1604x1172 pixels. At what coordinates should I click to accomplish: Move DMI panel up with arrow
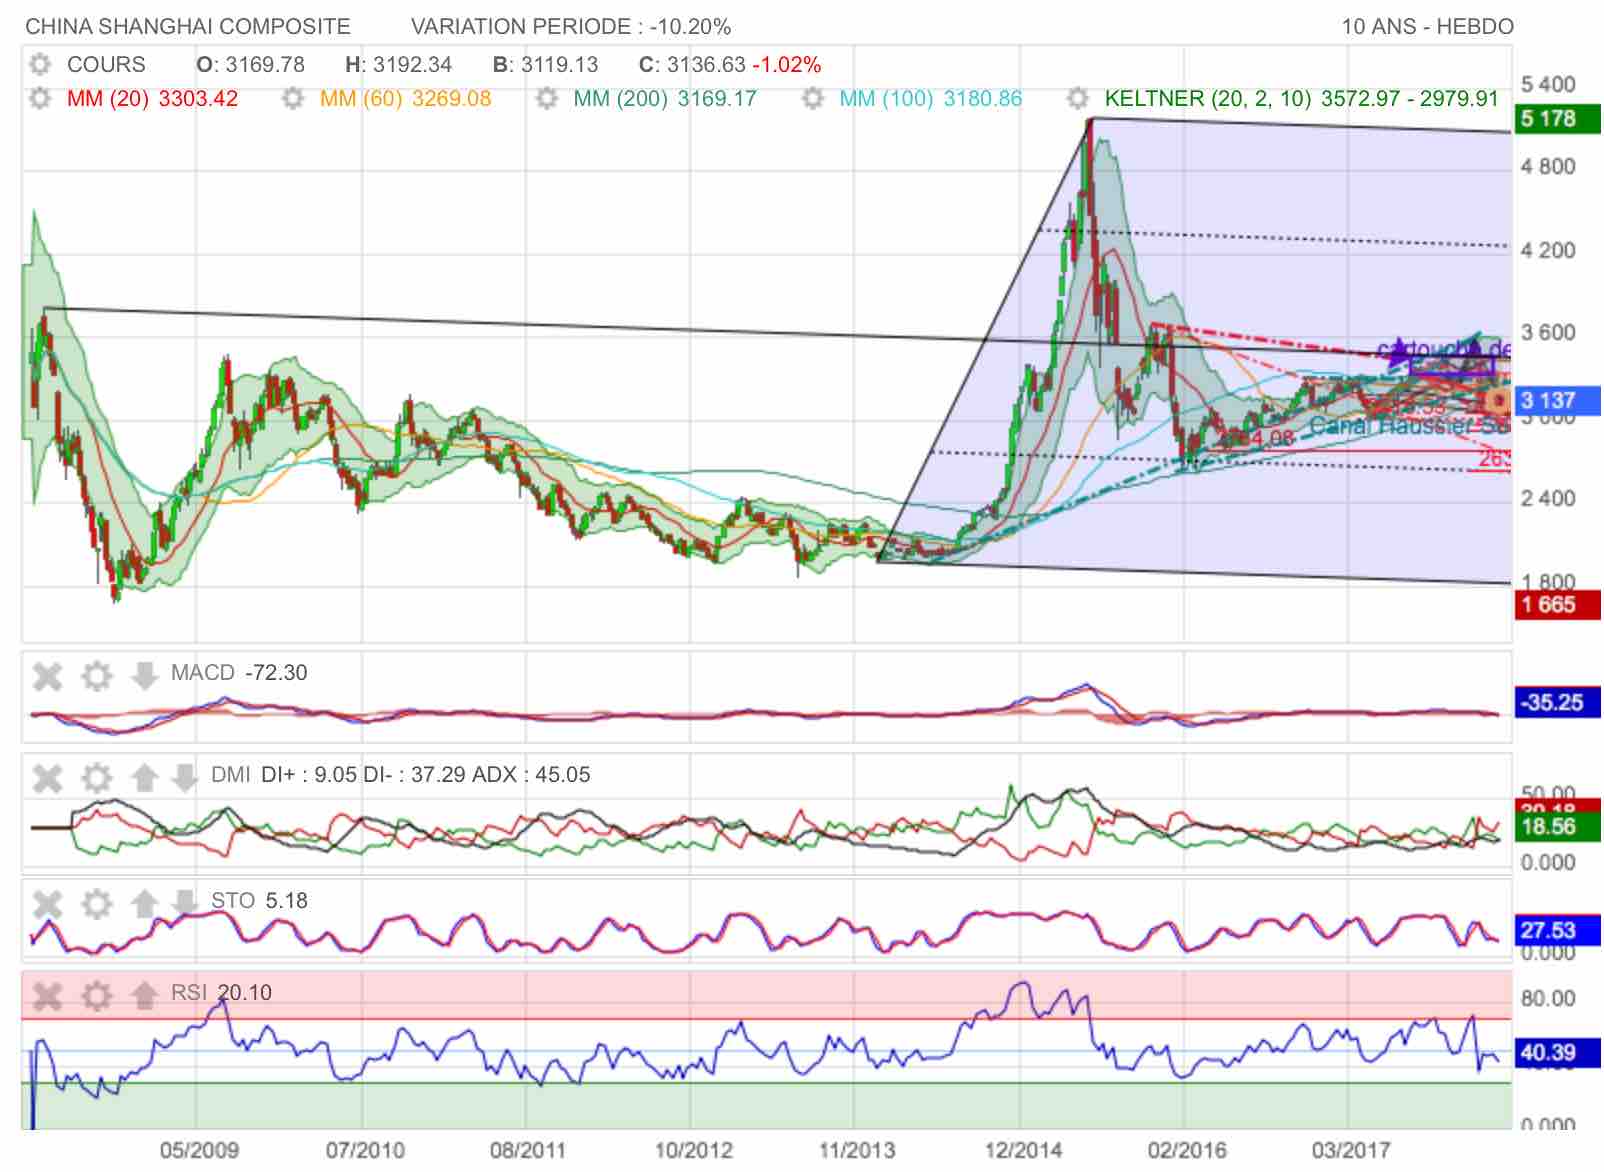144,777
